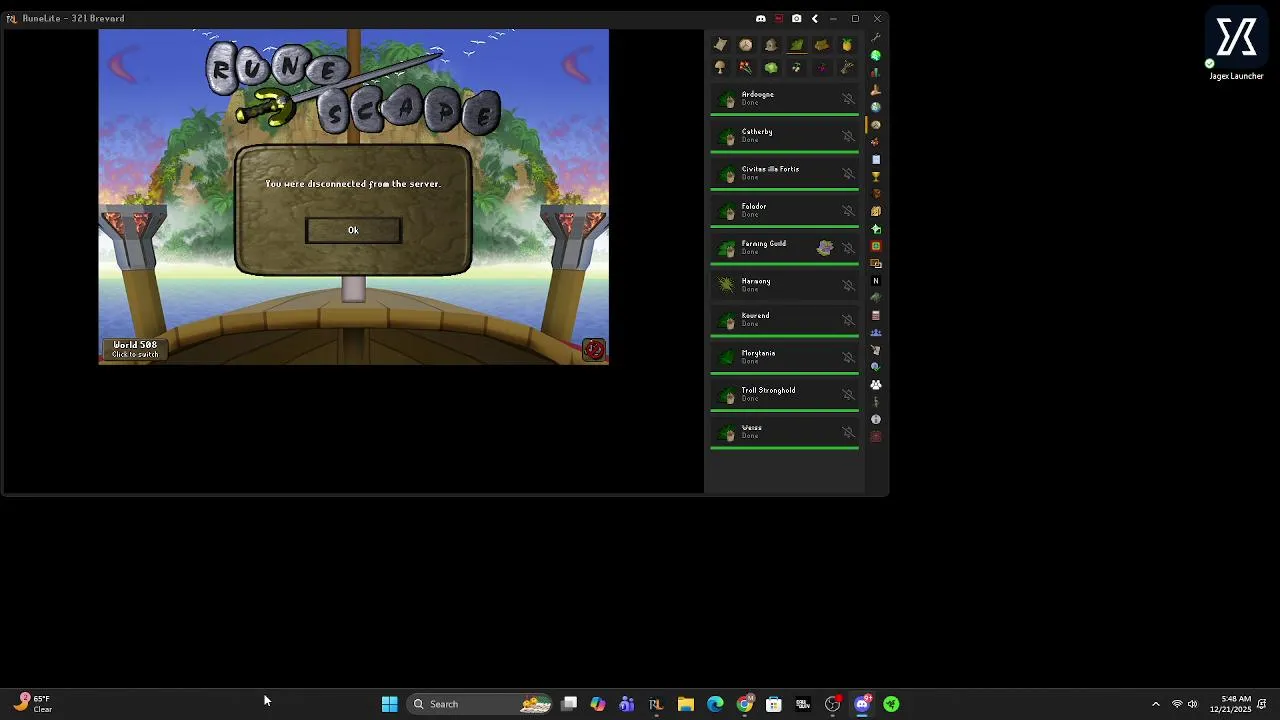This screenshot has height=720, width=1280.
Task: Open the notes clipboard sidebar icon
Action: [x=876, y=159]
